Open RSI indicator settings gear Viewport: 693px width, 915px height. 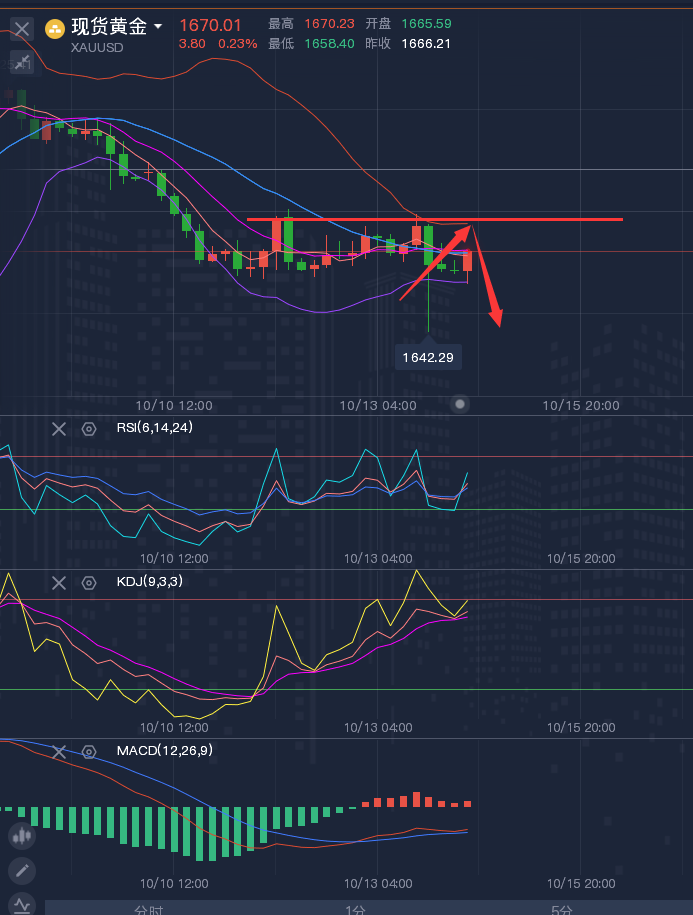(89, 429)
